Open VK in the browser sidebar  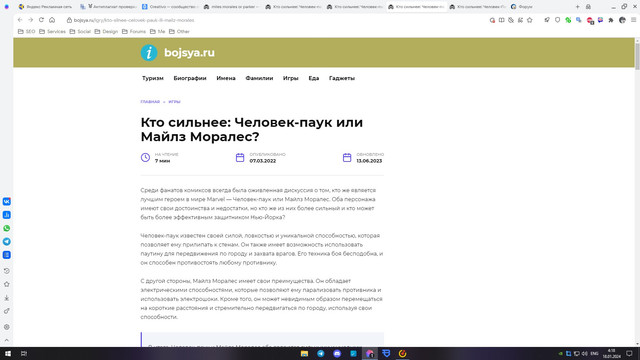[x=7, y=202]
